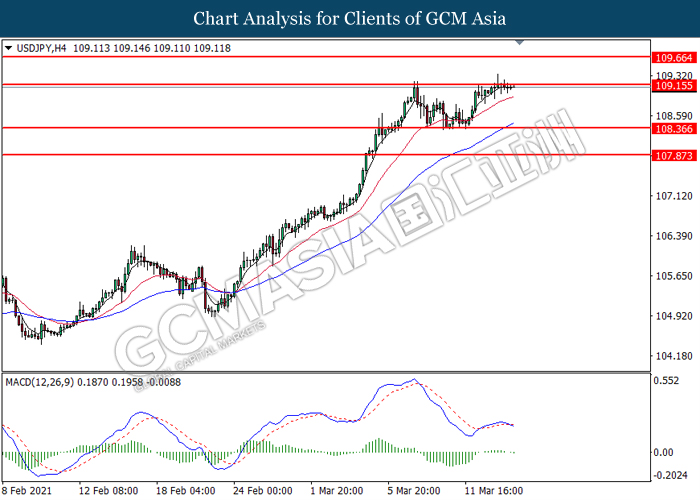Select the 109.155 red price label
Viewport: 700px width, 500px height.
pos(675,86)
